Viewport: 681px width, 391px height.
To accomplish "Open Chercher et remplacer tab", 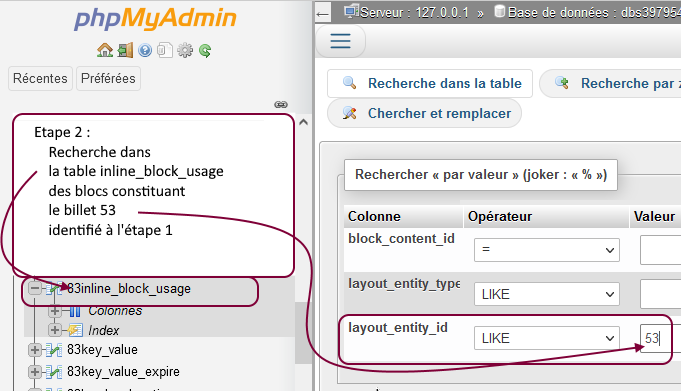I will [x=424, y=113].
